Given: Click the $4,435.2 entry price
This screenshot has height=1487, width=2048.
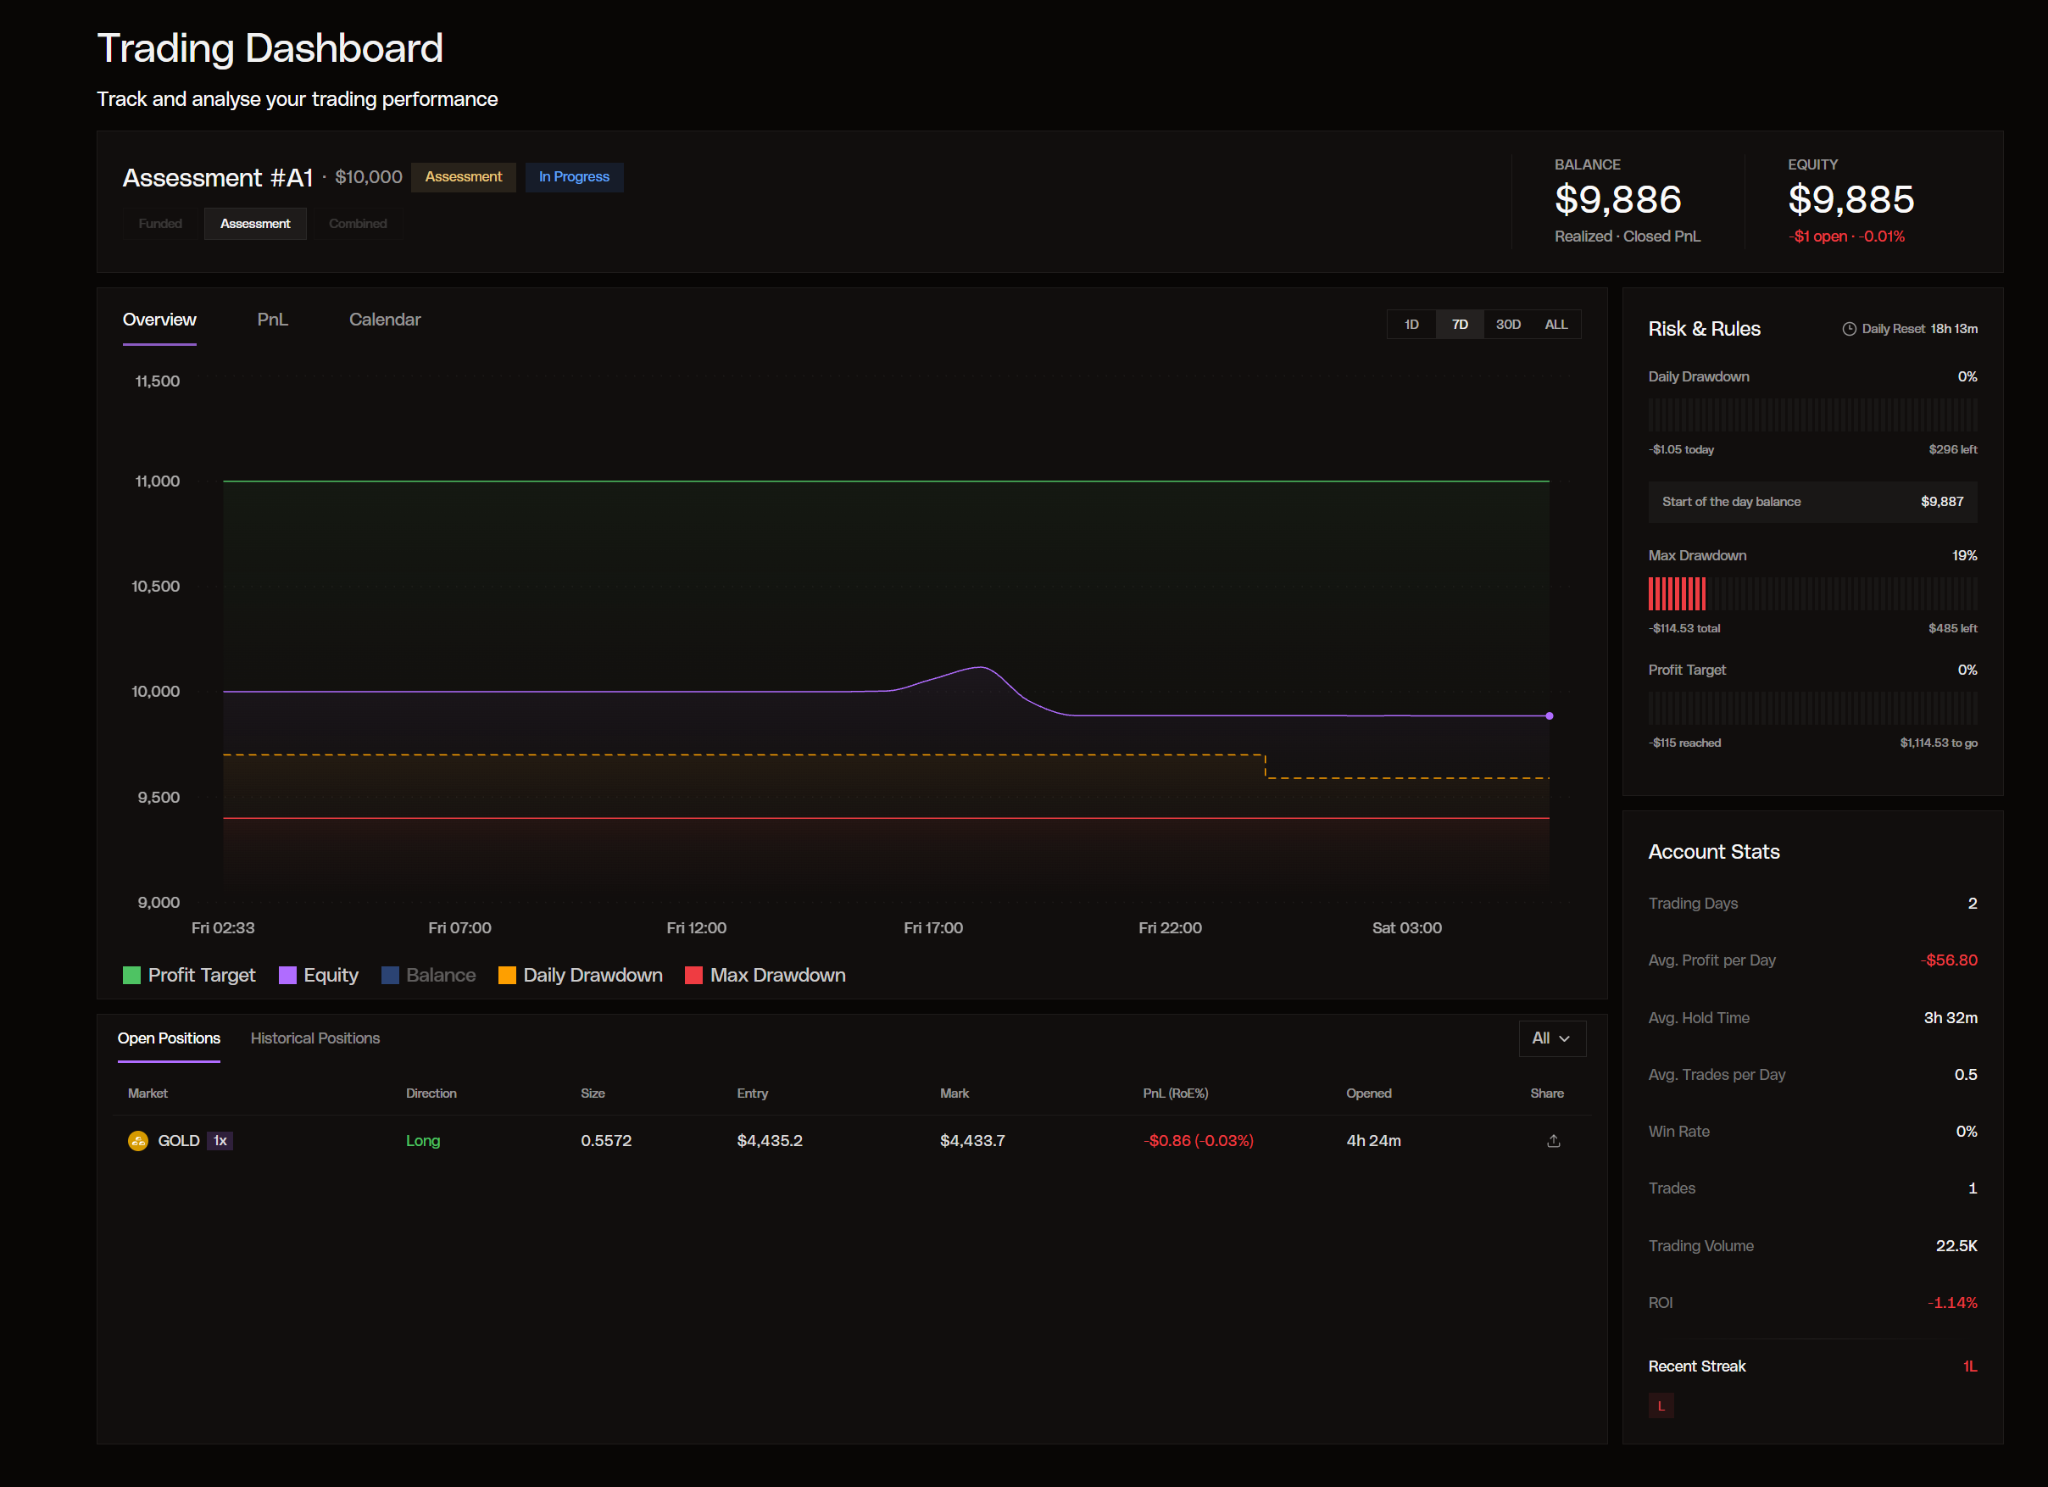Looking at the screenshot, I should pyautogui.click(x=770, y=1141).
